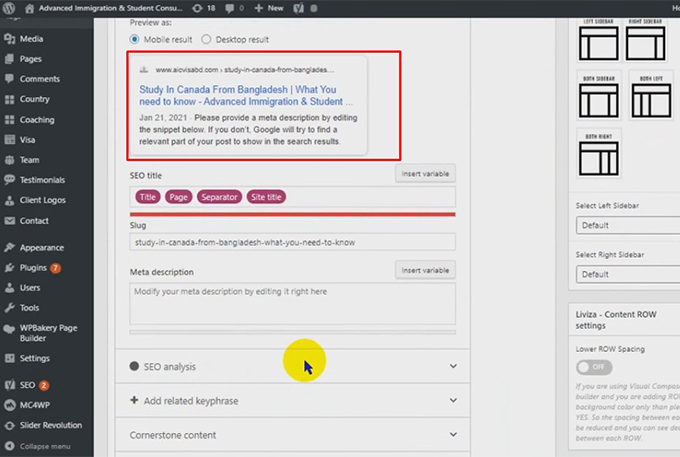Click inside the Meta description text field

[x=292, y=303]
